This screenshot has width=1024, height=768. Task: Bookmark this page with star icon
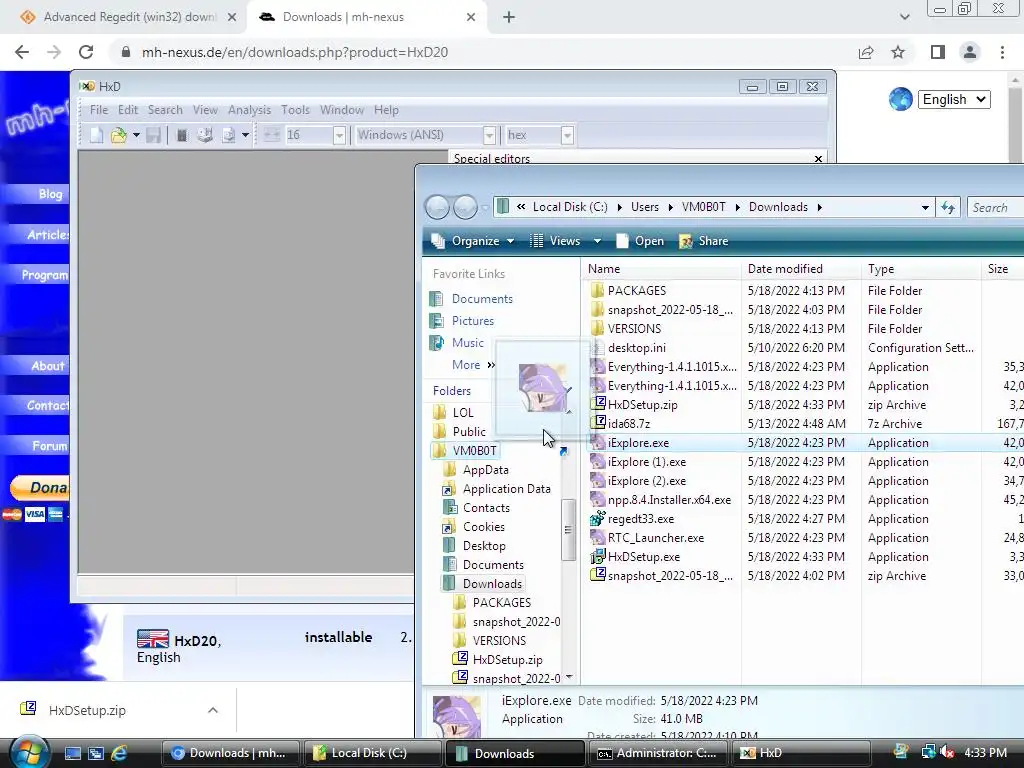click(898, 52)
